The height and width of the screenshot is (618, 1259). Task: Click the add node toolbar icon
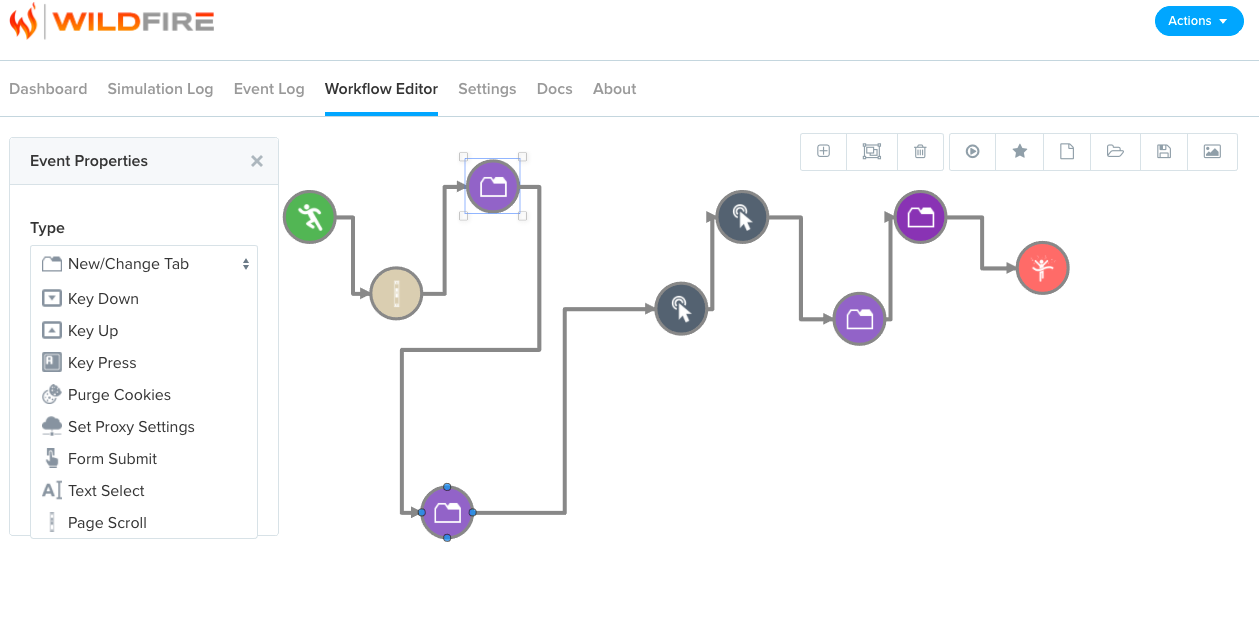tap(824, 151)
